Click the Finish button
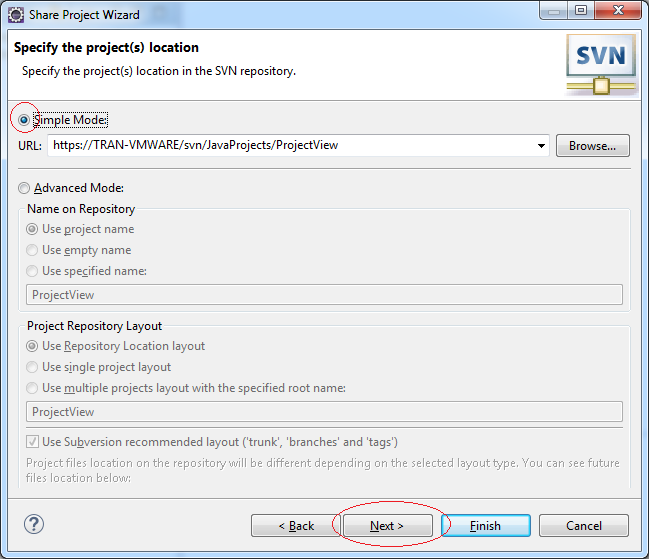Viewport: 649px width, 559px height. (x=486, y=526)
